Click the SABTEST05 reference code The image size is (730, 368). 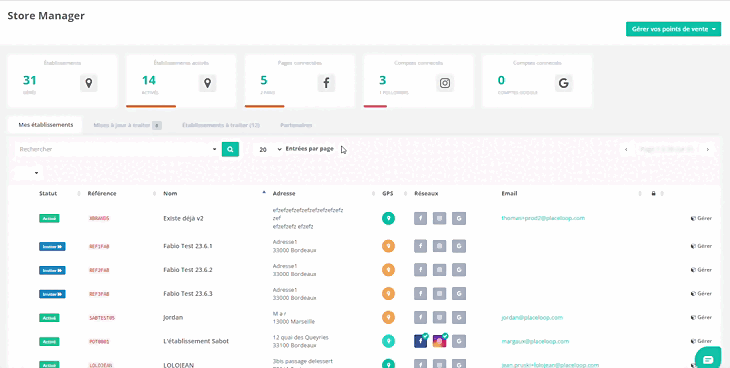(x=102, y=318)
